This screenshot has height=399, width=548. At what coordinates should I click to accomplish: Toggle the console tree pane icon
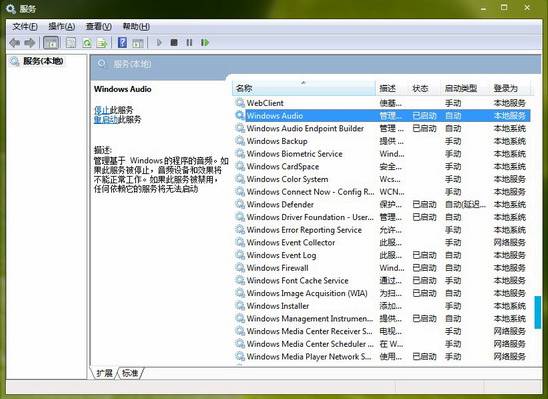(51, 43)
